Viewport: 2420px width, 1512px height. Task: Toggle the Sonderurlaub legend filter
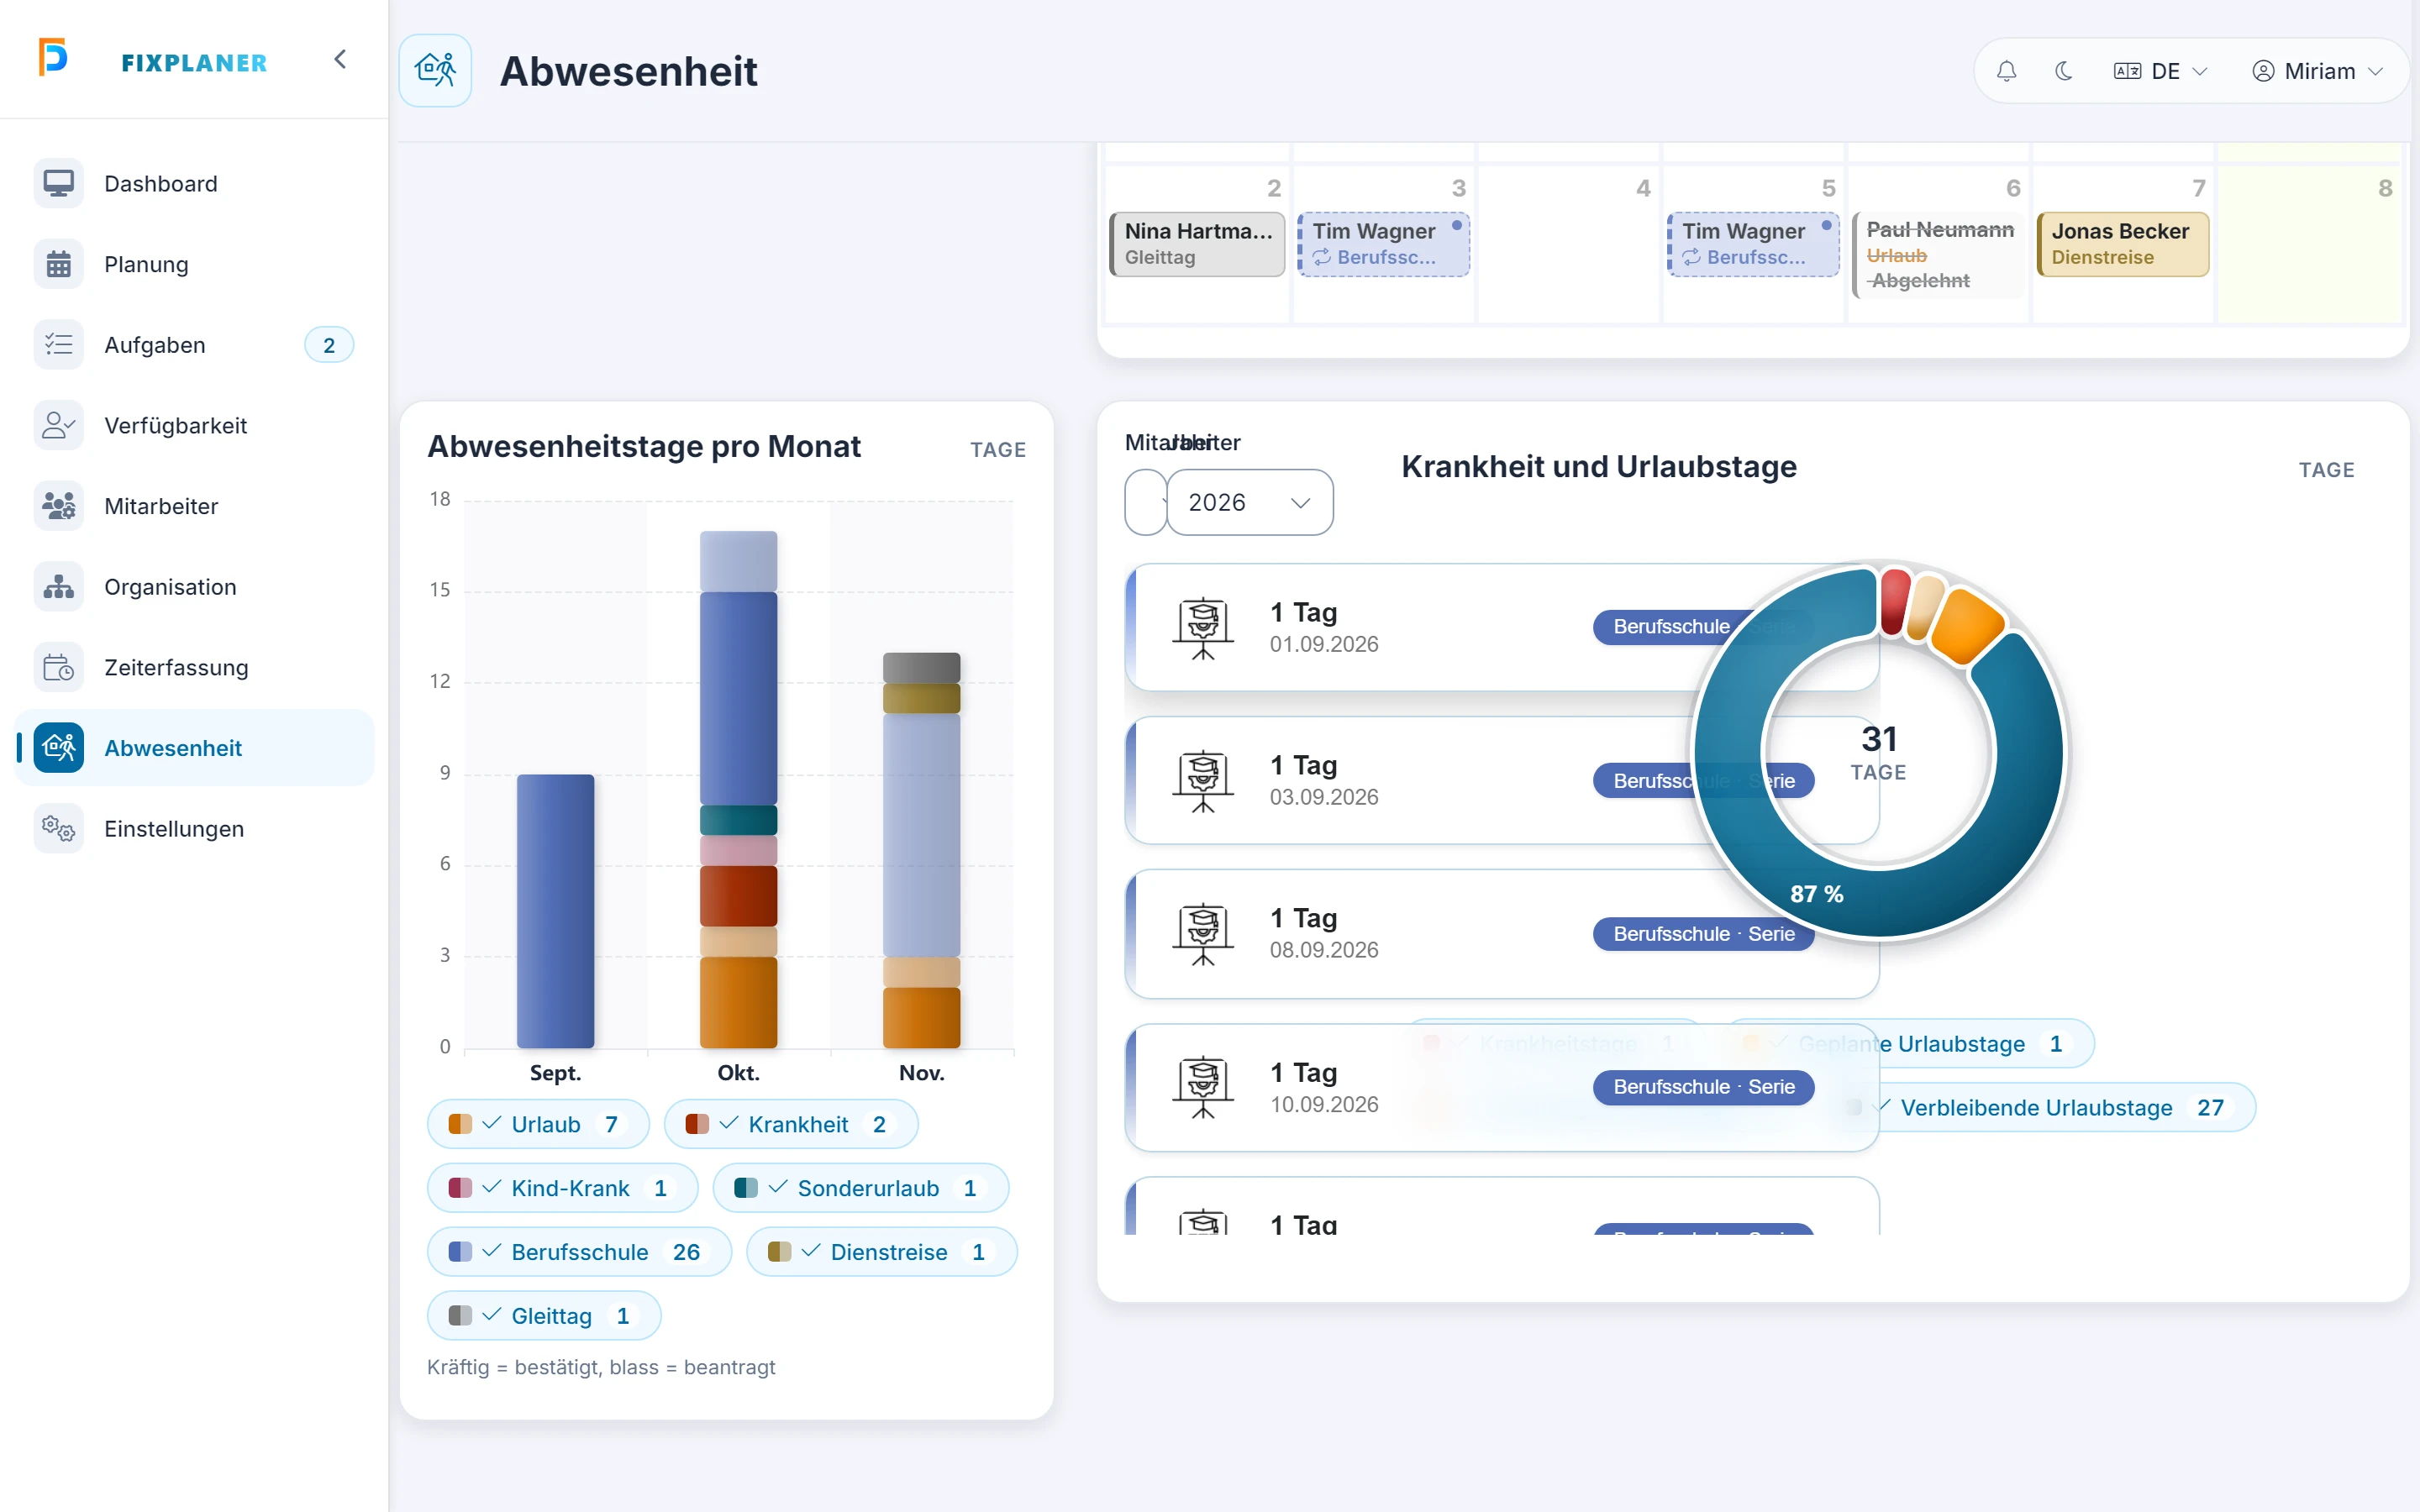pyautogui.click(x=860, y=1188)
